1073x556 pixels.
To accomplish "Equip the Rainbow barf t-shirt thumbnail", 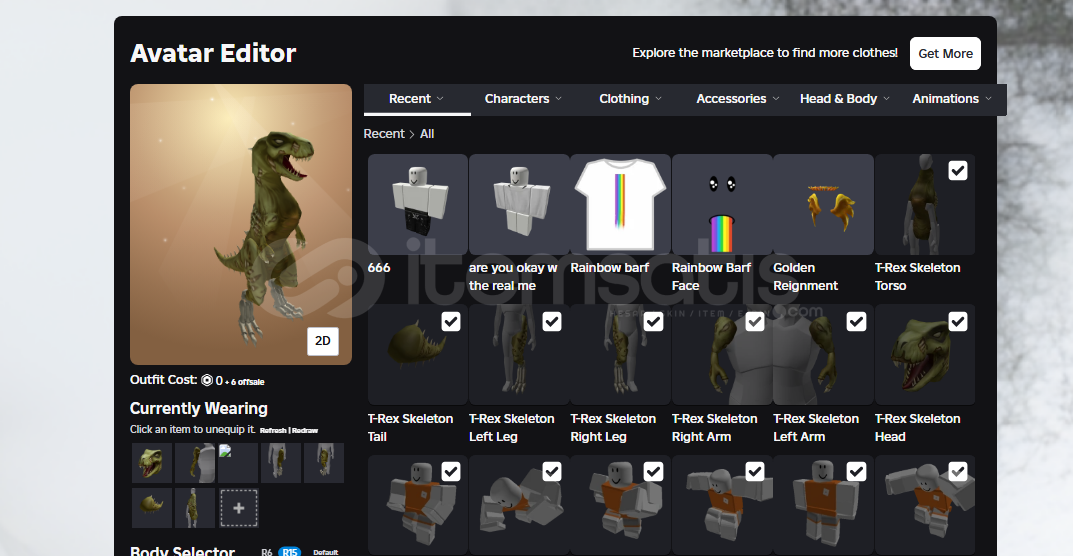I will tap(620, 205).
